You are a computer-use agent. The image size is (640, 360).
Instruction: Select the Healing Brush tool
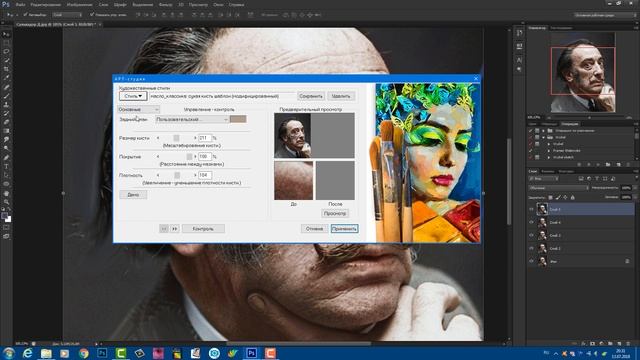click(6, 87)
